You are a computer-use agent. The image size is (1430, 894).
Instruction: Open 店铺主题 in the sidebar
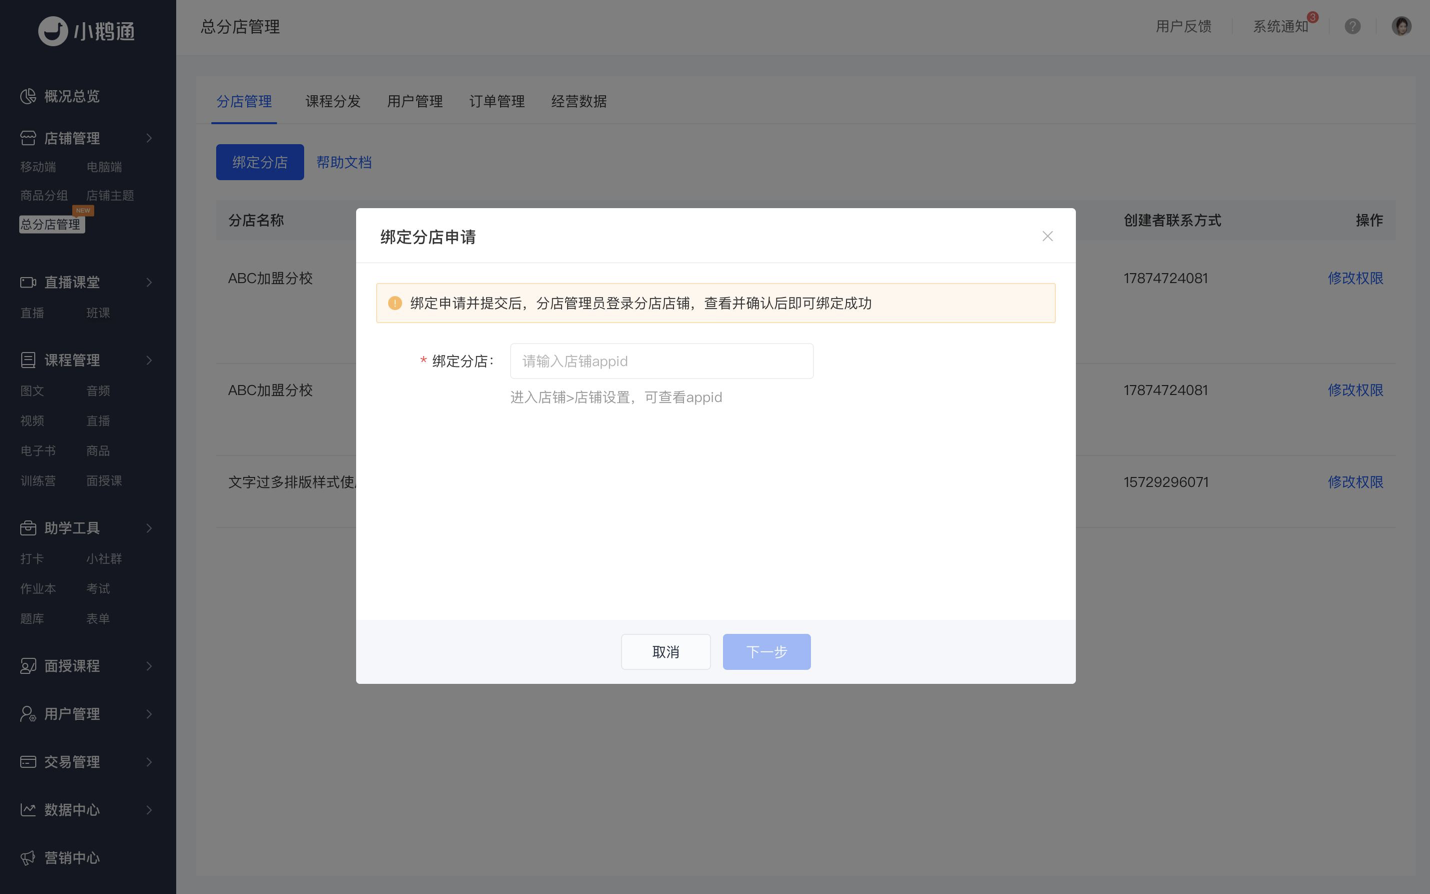pos(110,195)
